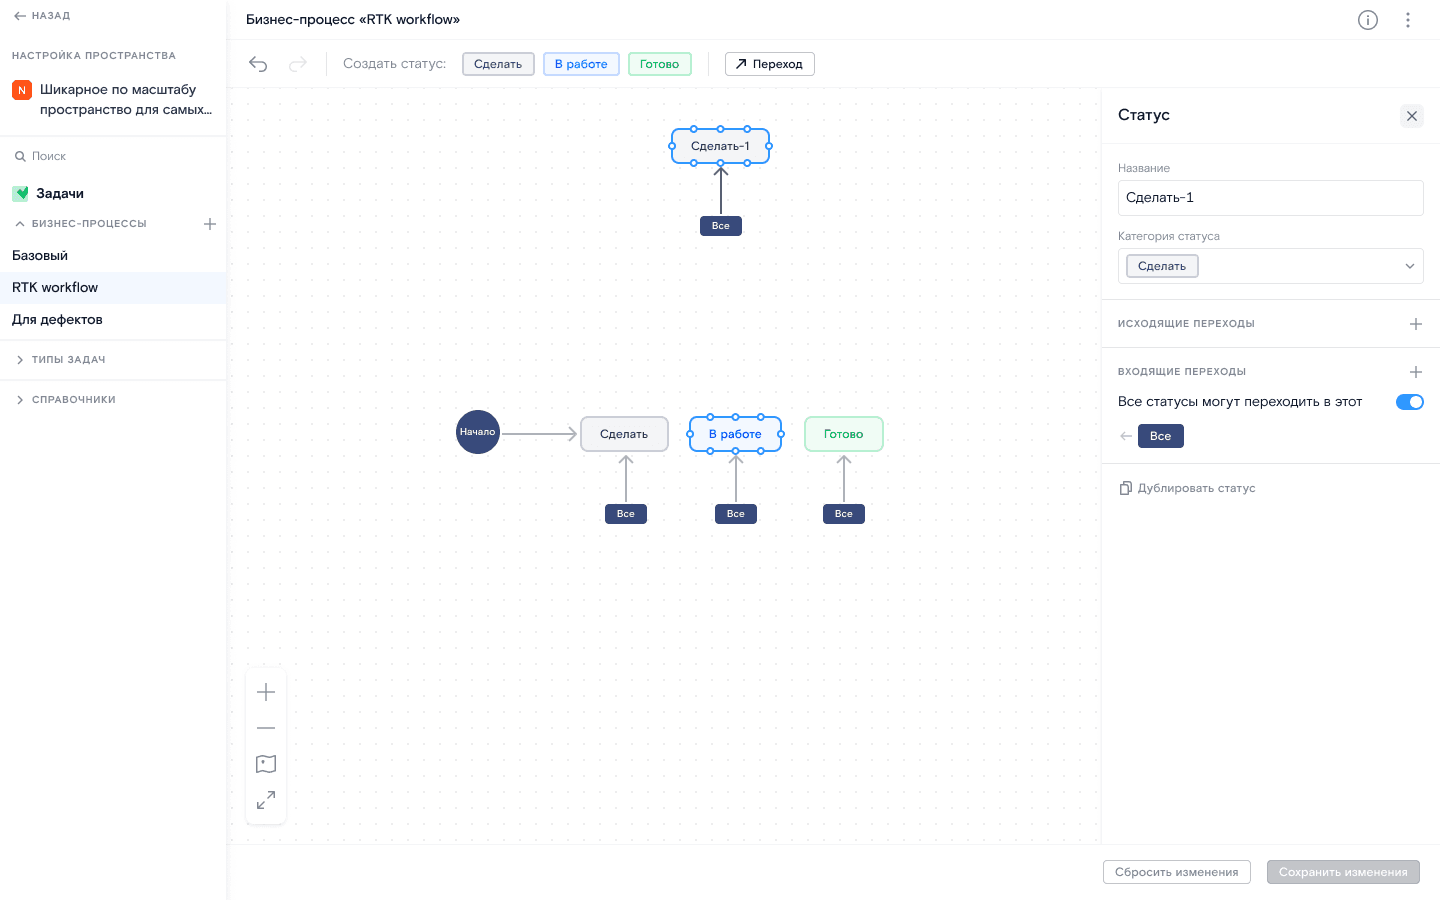Screen dimensions: 1440x900
Task: Click the Все tag under Сделать node
Action: (x=626, y=514)
